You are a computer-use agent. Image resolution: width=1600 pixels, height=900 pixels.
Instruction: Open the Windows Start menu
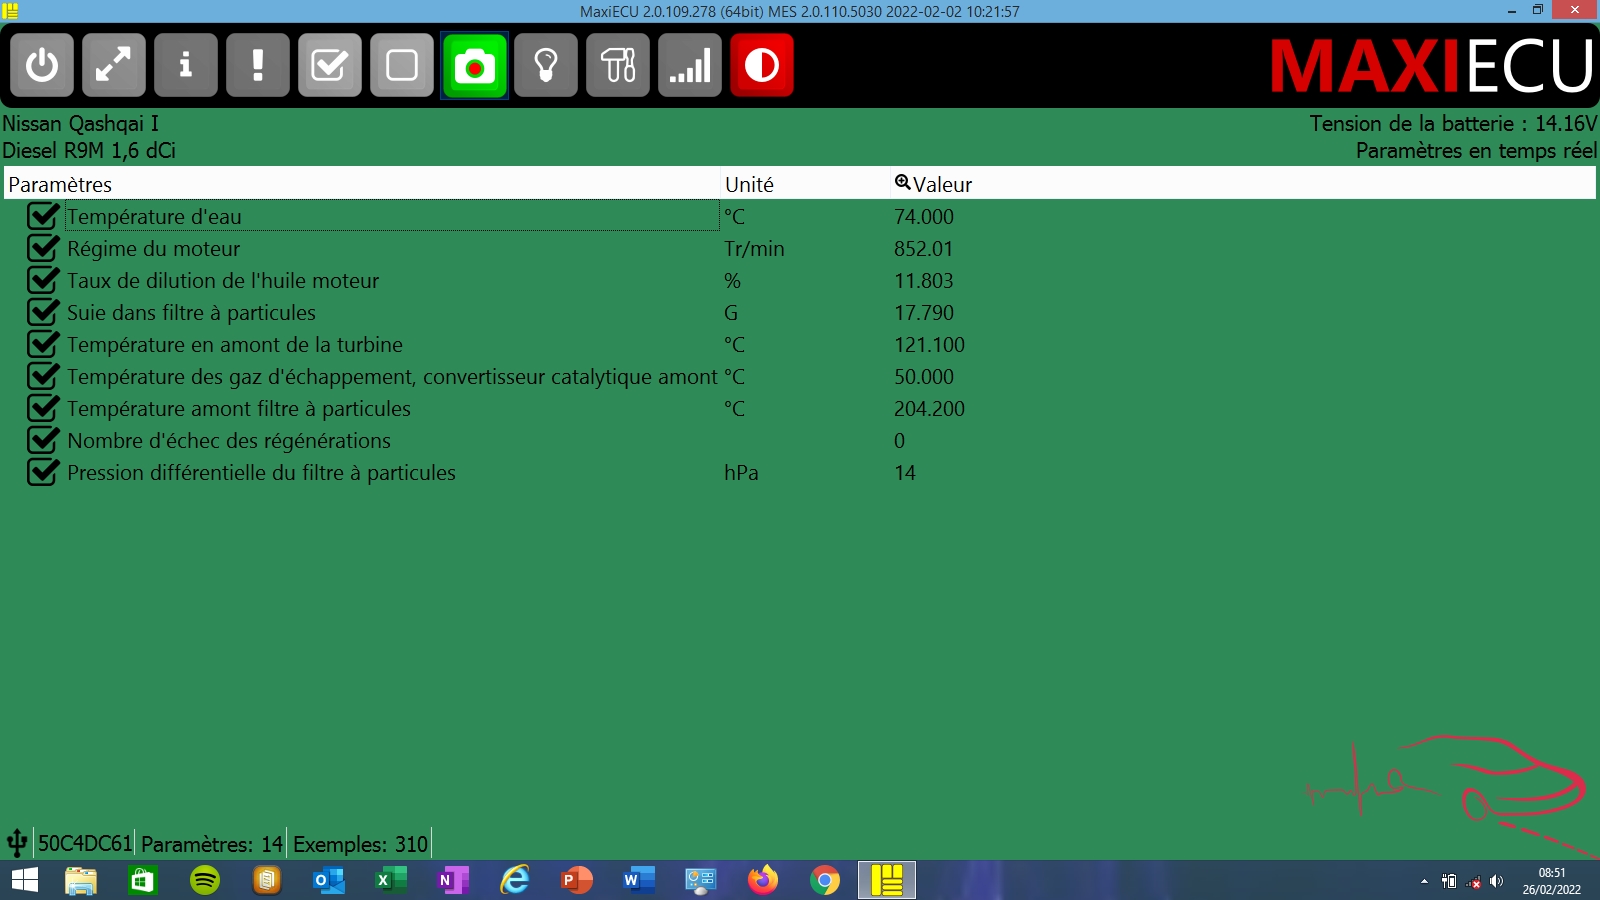tap(24, 880)
